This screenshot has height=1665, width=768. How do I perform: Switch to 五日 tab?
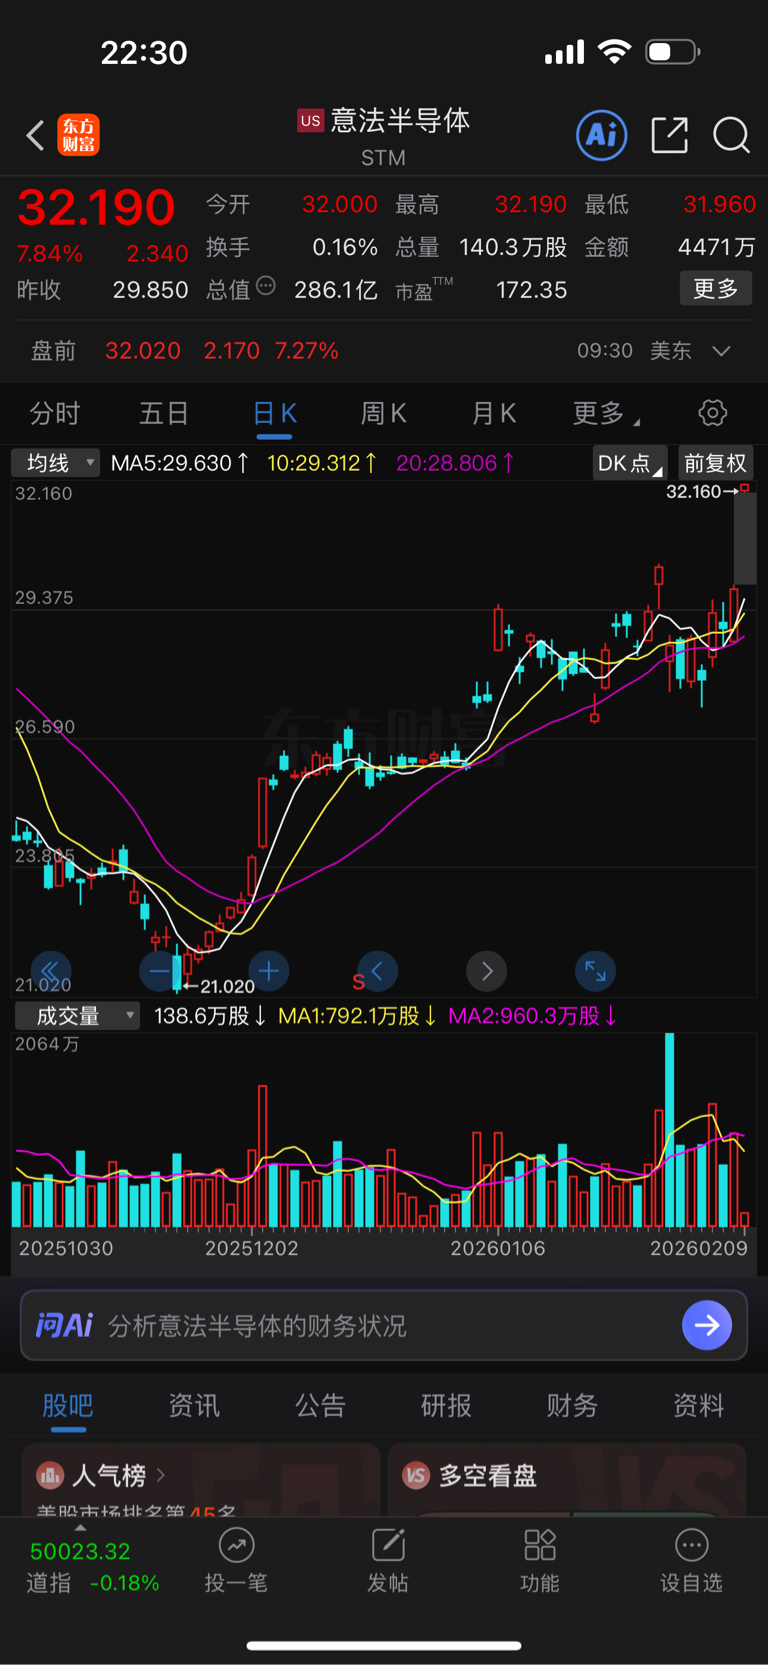(164, 413)
